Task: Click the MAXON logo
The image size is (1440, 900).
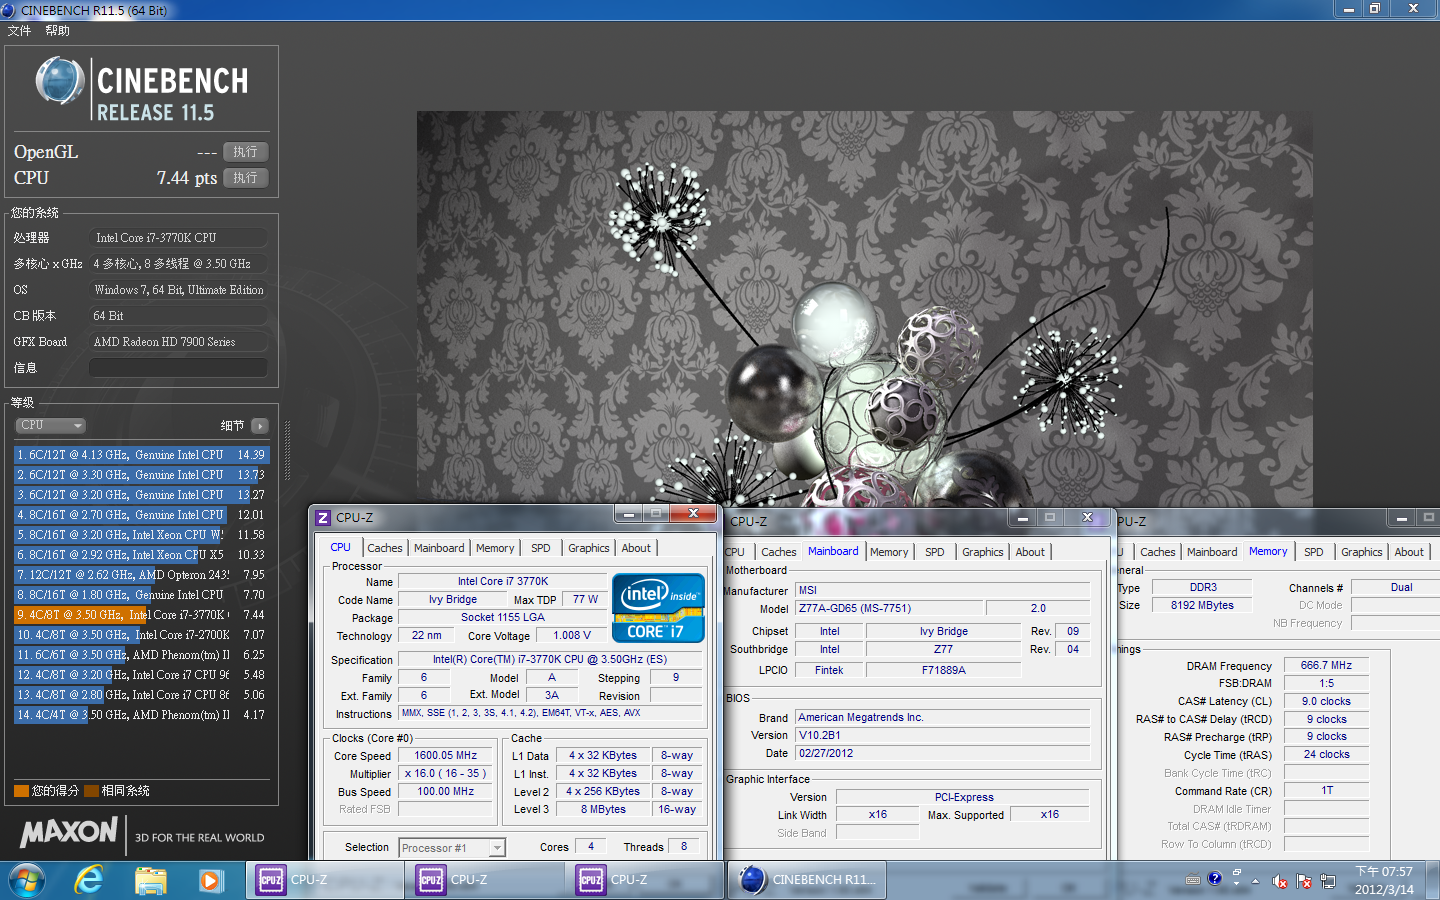Action: (69, 832)
